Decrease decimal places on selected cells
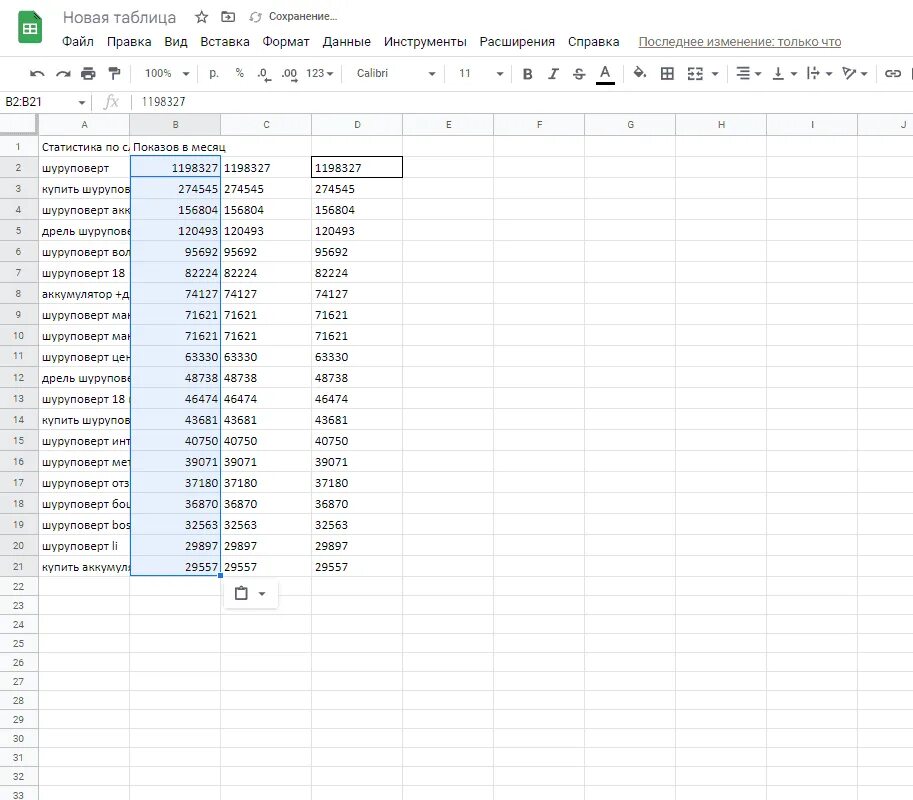This screenshot has height=800, width=913. click(x=262, y=73)
